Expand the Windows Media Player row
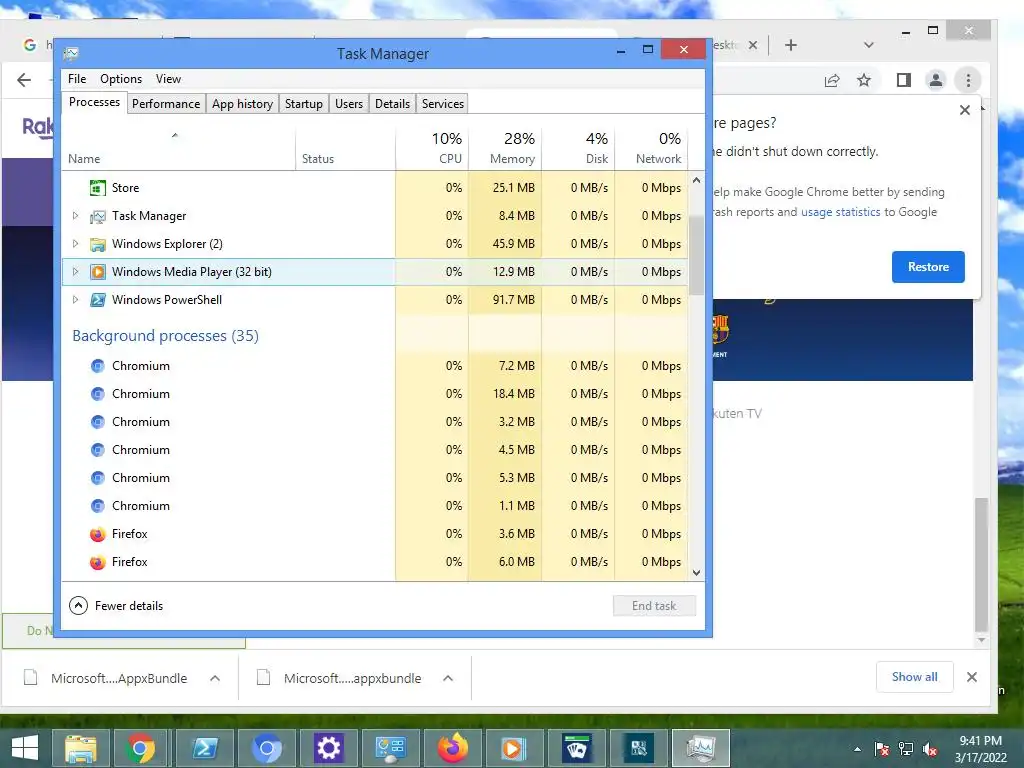Image resolution: width=1024 pixels, height=768 pixels. (x=75, y=272)
